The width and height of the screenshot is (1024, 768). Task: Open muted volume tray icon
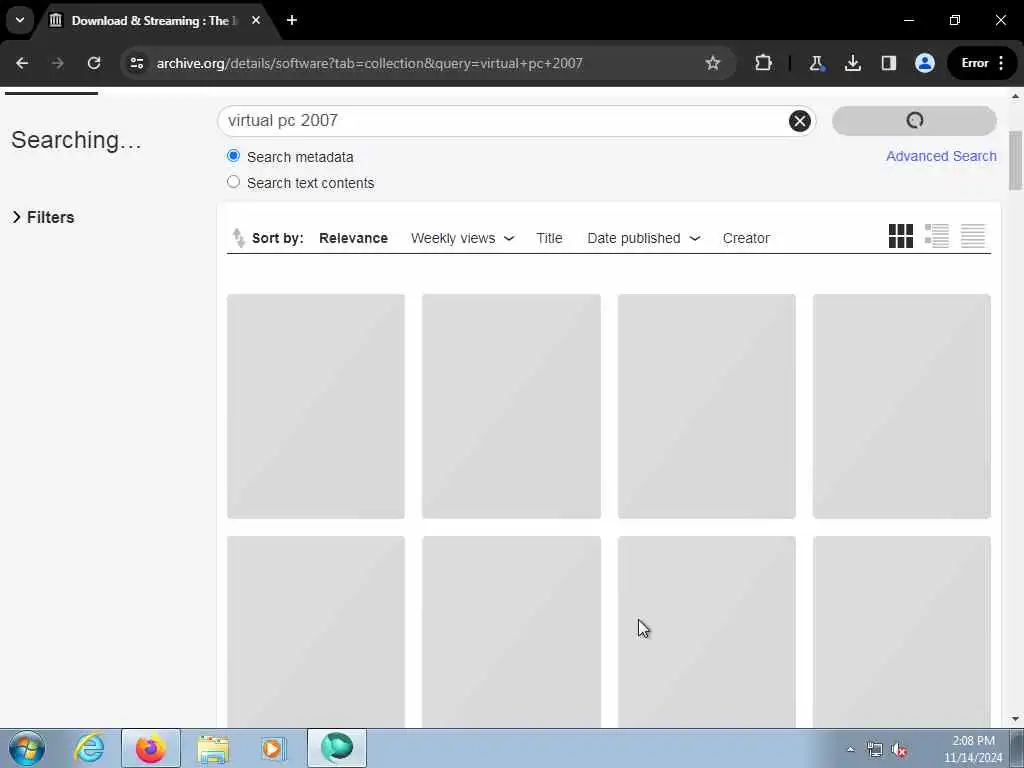[x=899, y=750]
